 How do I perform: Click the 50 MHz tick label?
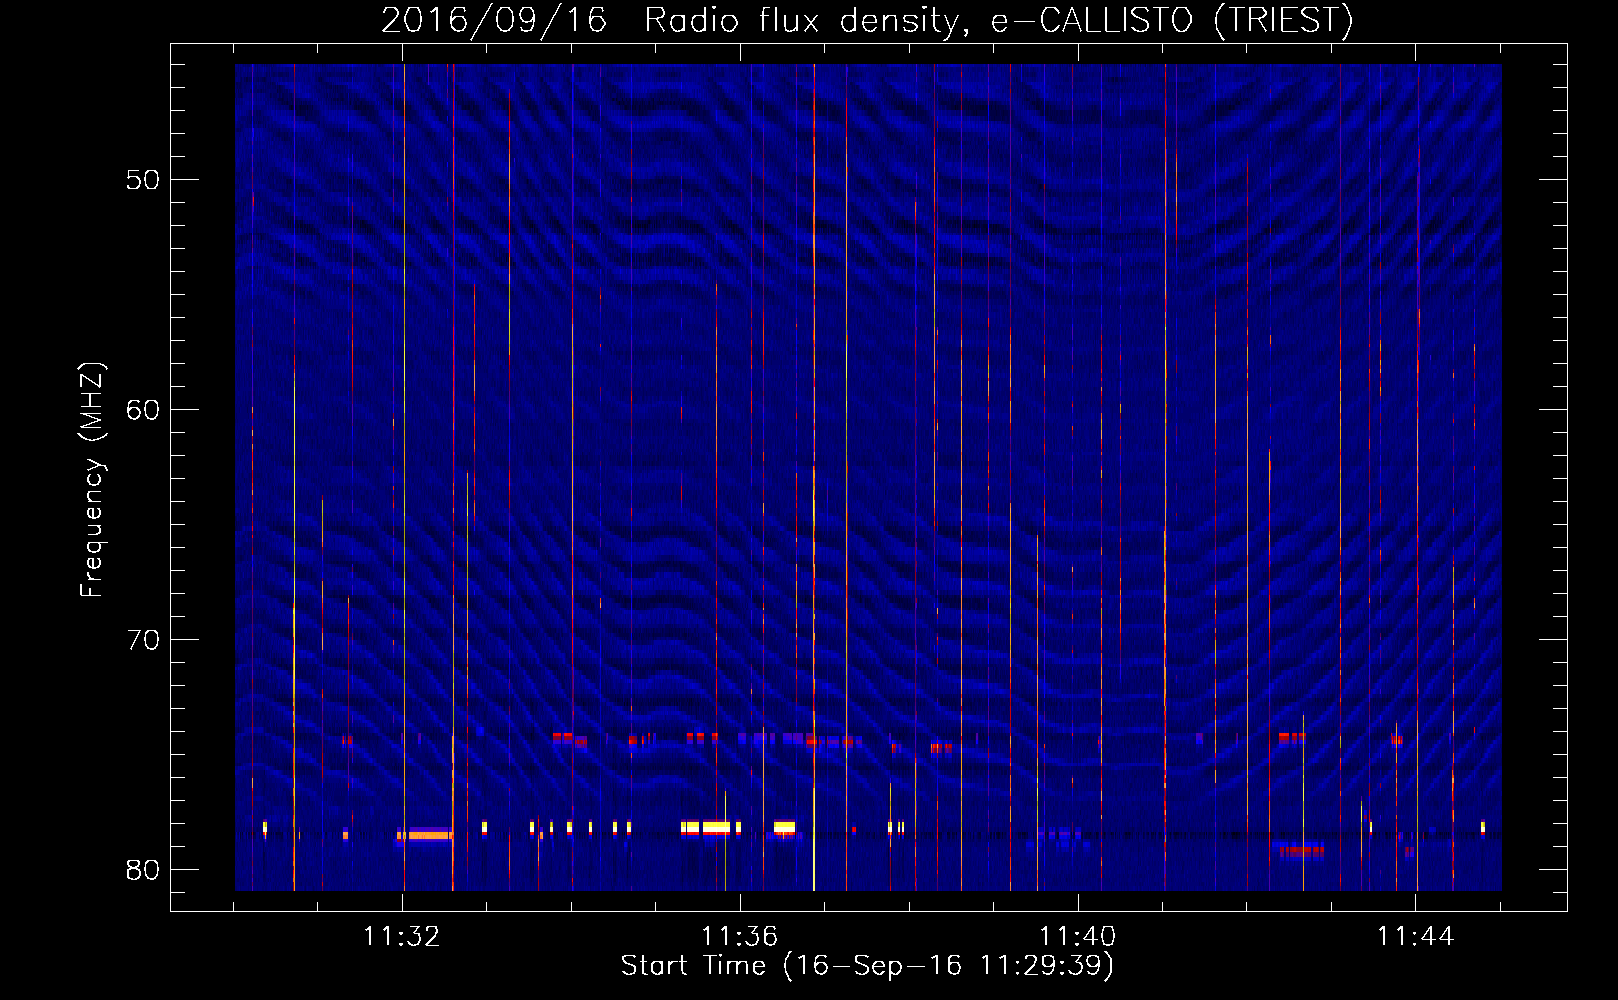[x=143, y=180]
